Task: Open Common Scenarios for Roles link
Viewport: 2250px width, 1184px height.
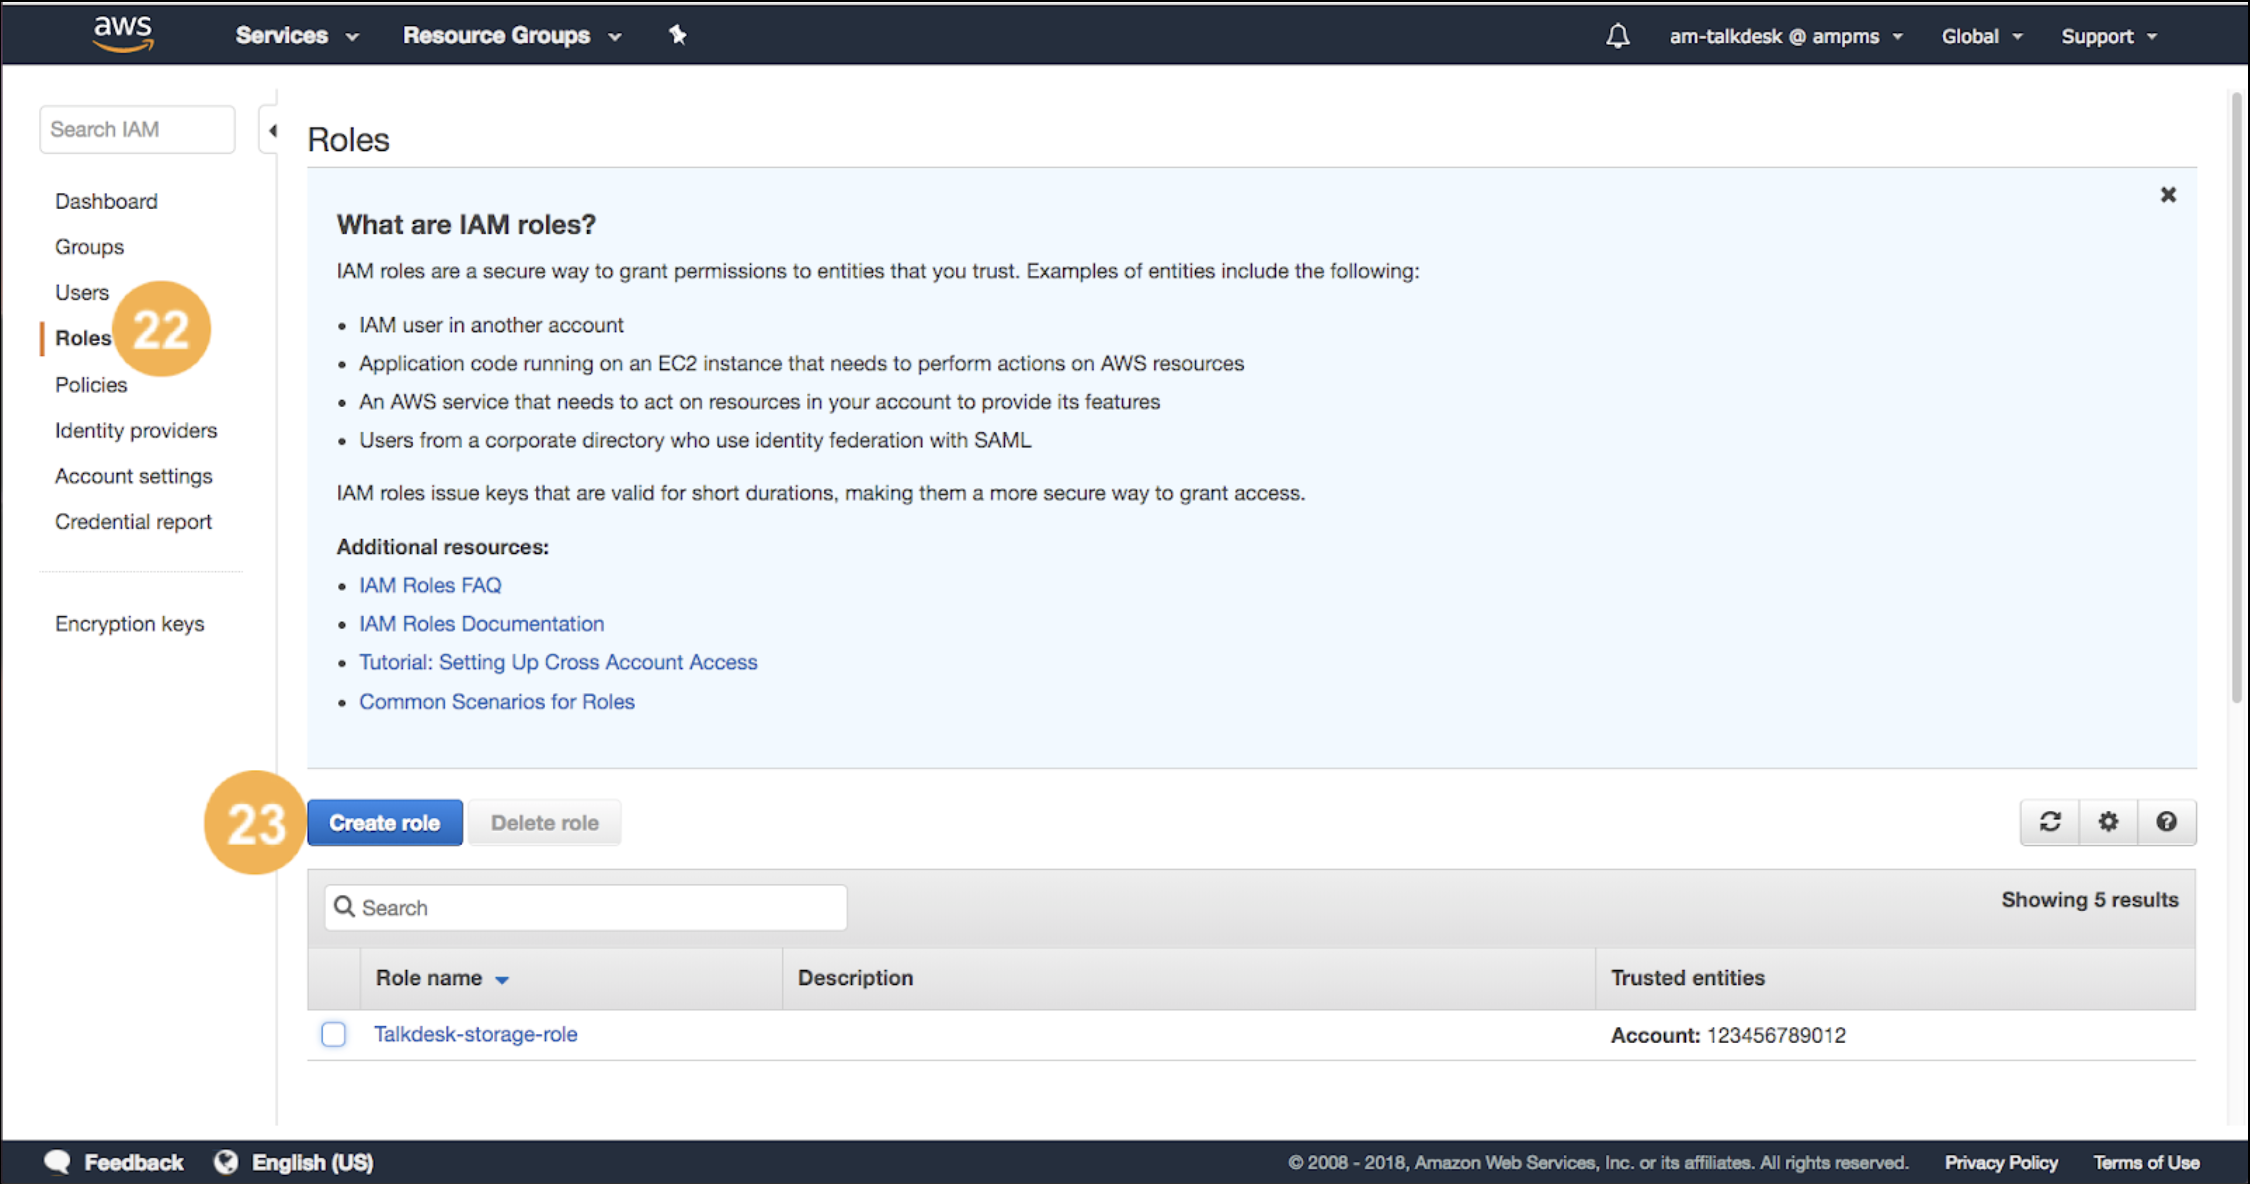Action: click(x=497, y=701)
